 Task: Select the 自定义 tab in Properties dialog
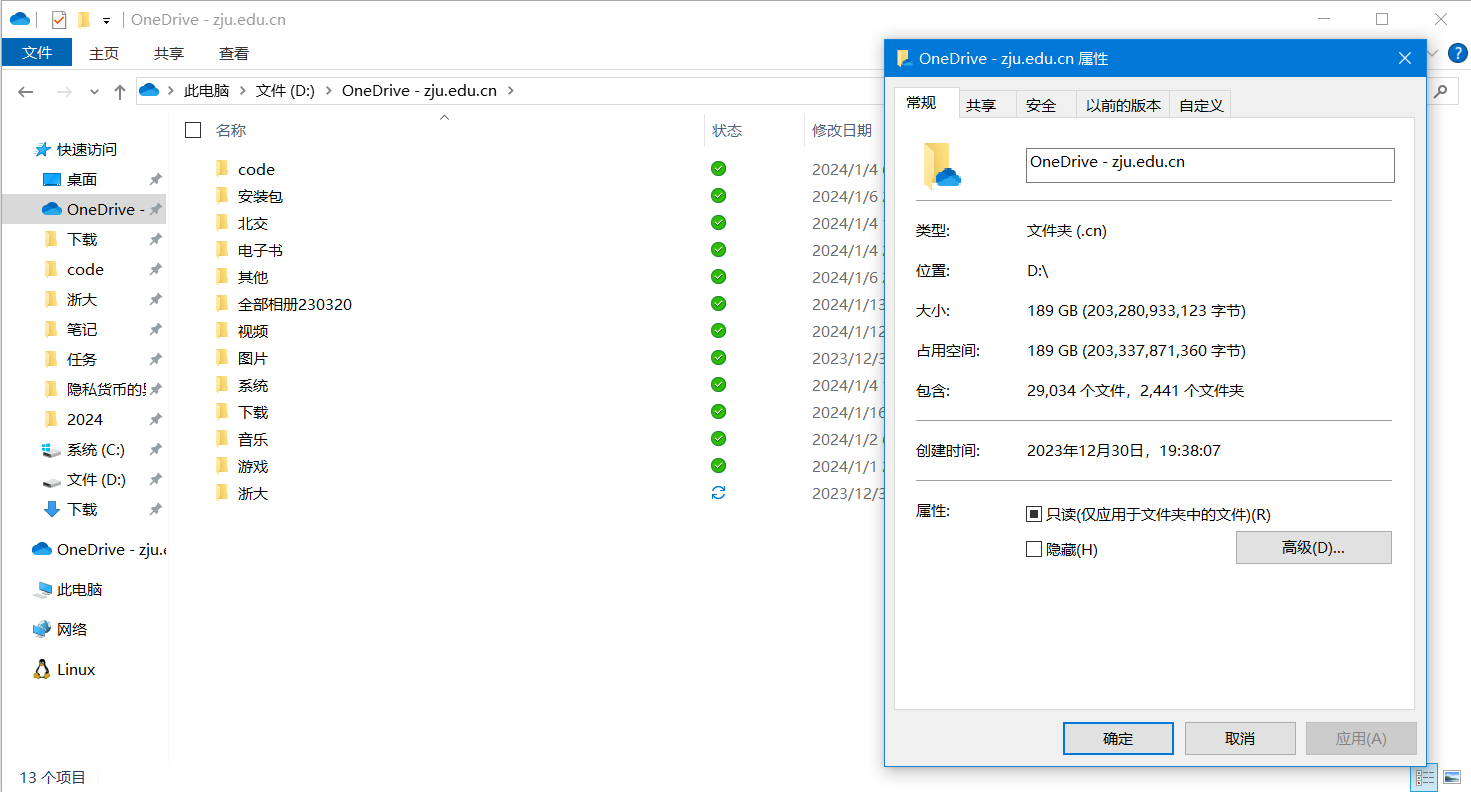[1201, 105]
